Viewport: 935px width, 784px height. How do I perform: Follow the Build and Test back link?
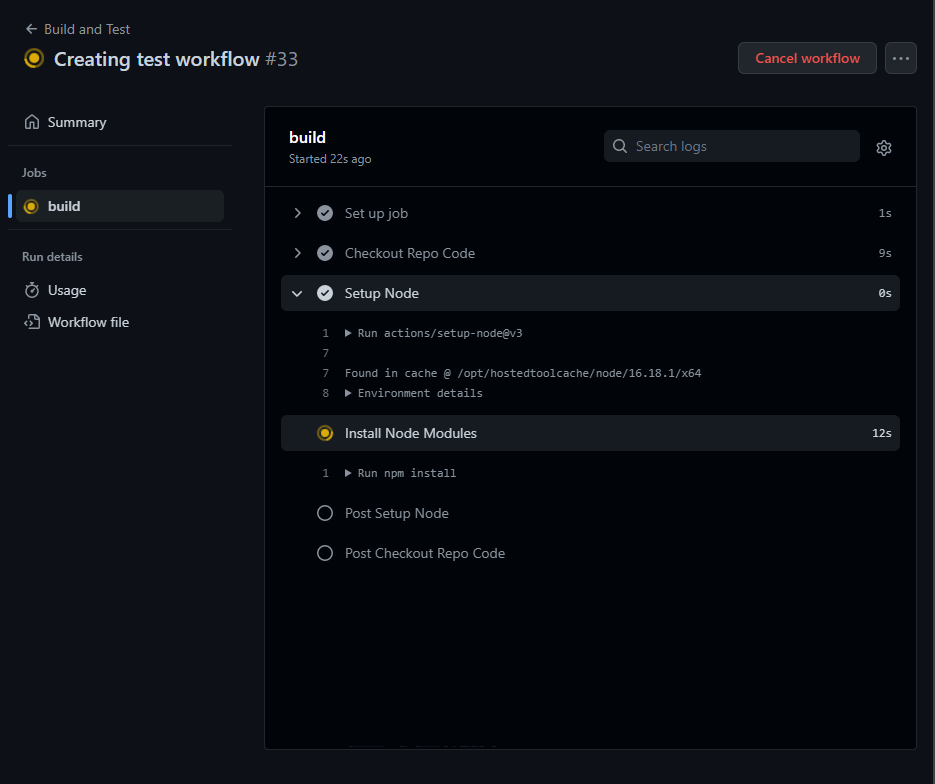pyautogui.click(x=87, y=29)
